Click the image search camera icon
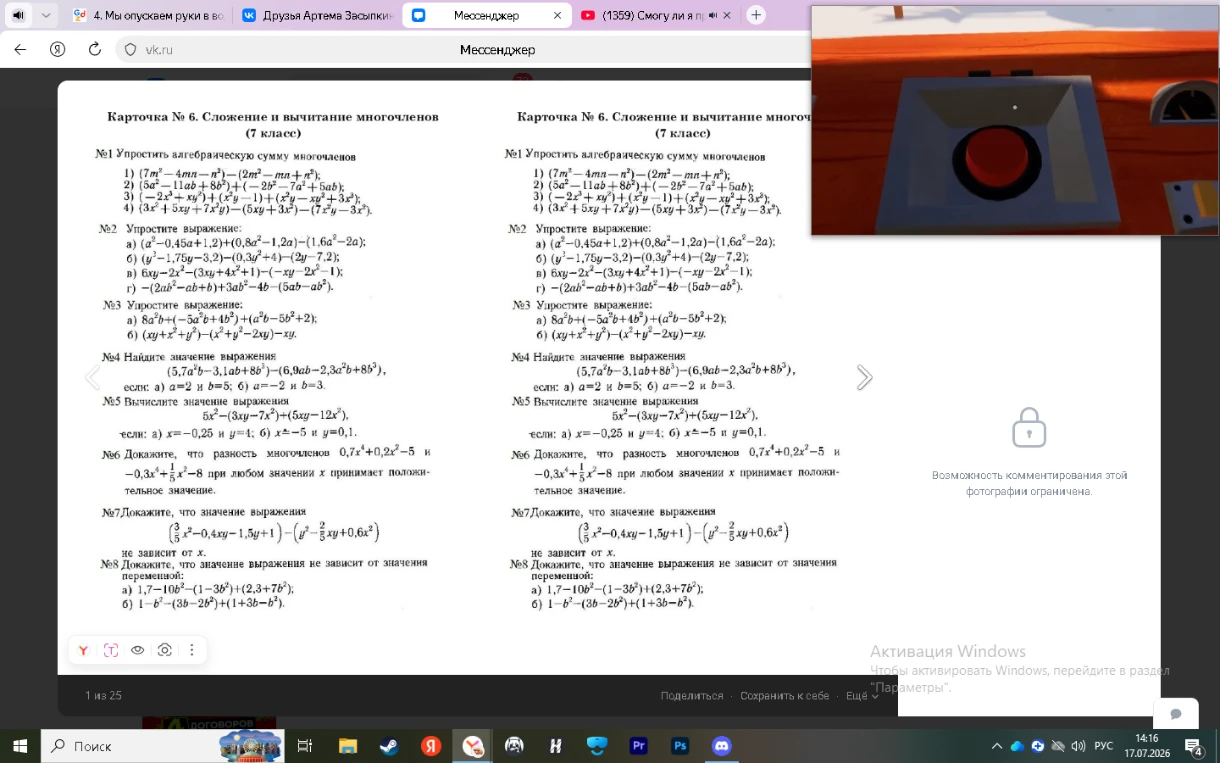Image resolution: width=1220 pixels, height=763 pixels. click(165, 651)
